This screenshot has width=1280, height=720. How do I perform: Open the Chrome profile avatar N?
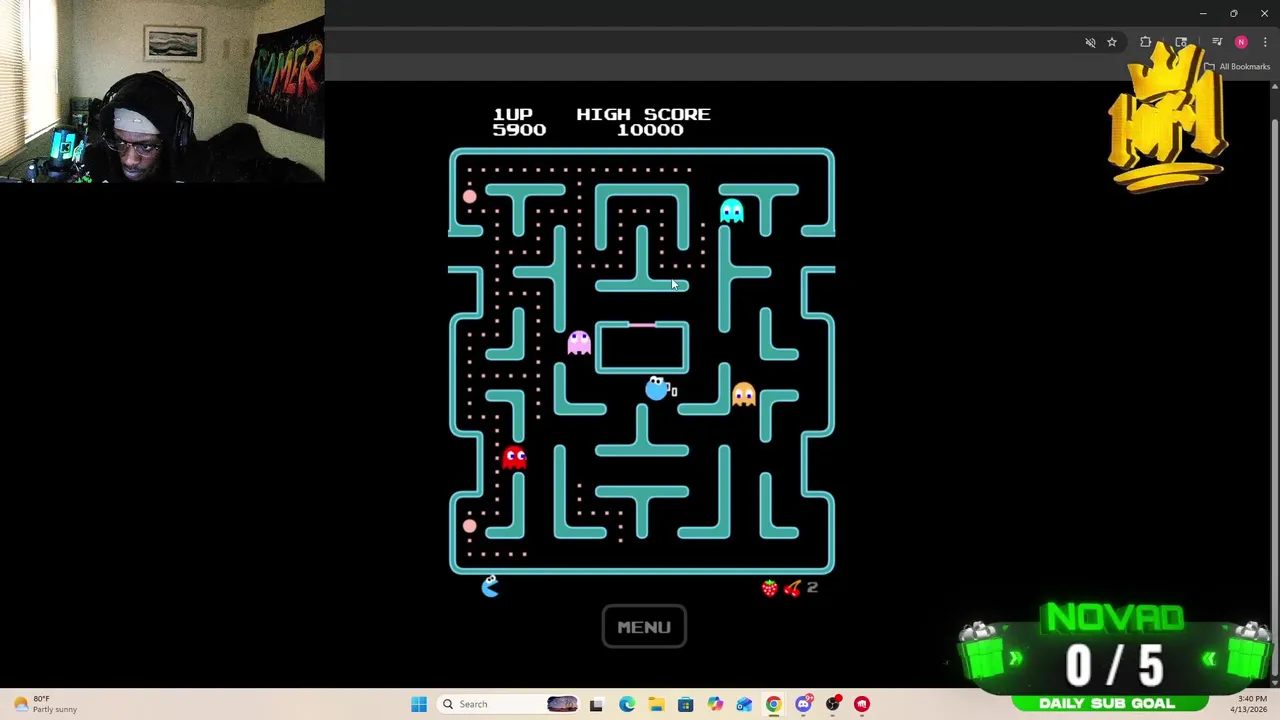pos(1241,42)
